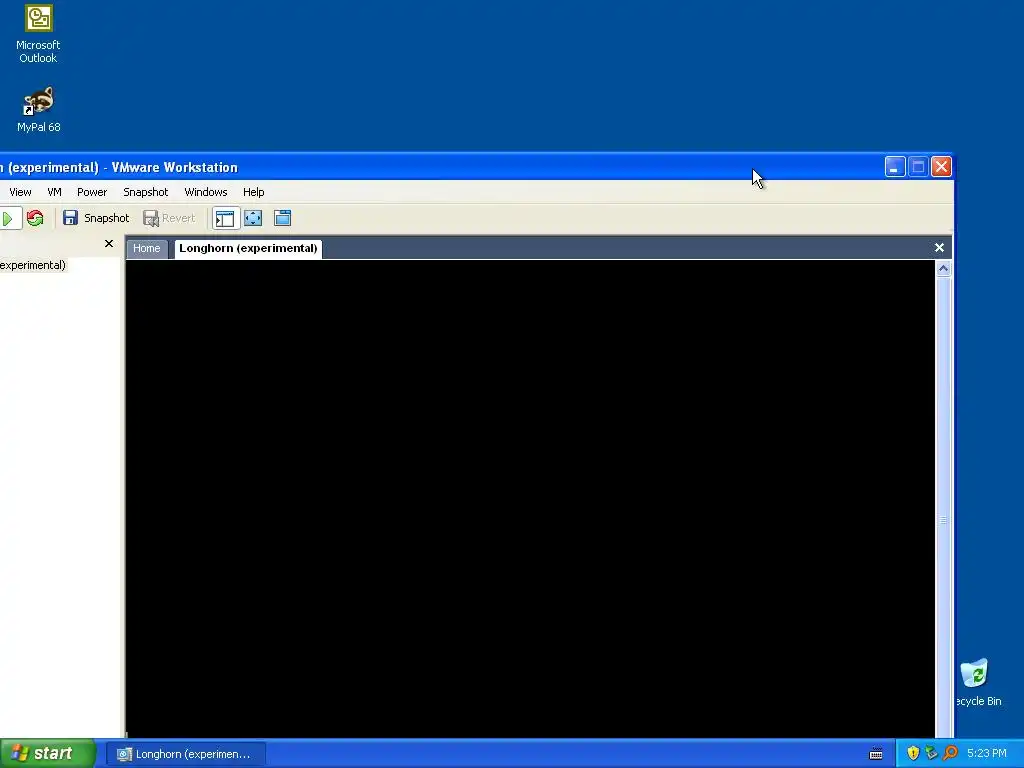Click the Safely Remove Hardware tray icon

(x=931, y=753)
